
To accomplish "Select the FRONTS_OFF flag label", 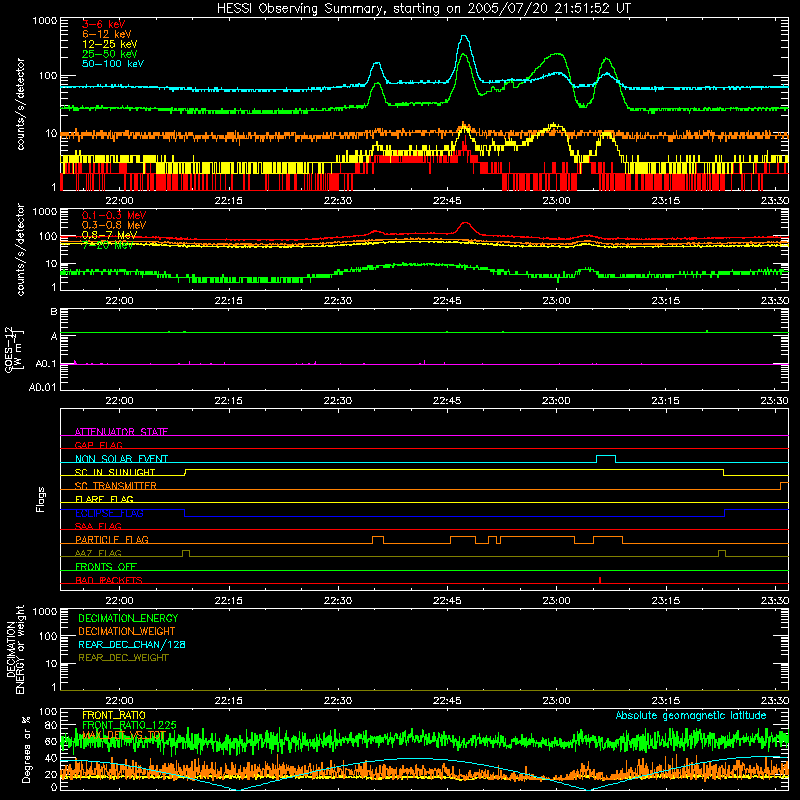I will [106, 567].
